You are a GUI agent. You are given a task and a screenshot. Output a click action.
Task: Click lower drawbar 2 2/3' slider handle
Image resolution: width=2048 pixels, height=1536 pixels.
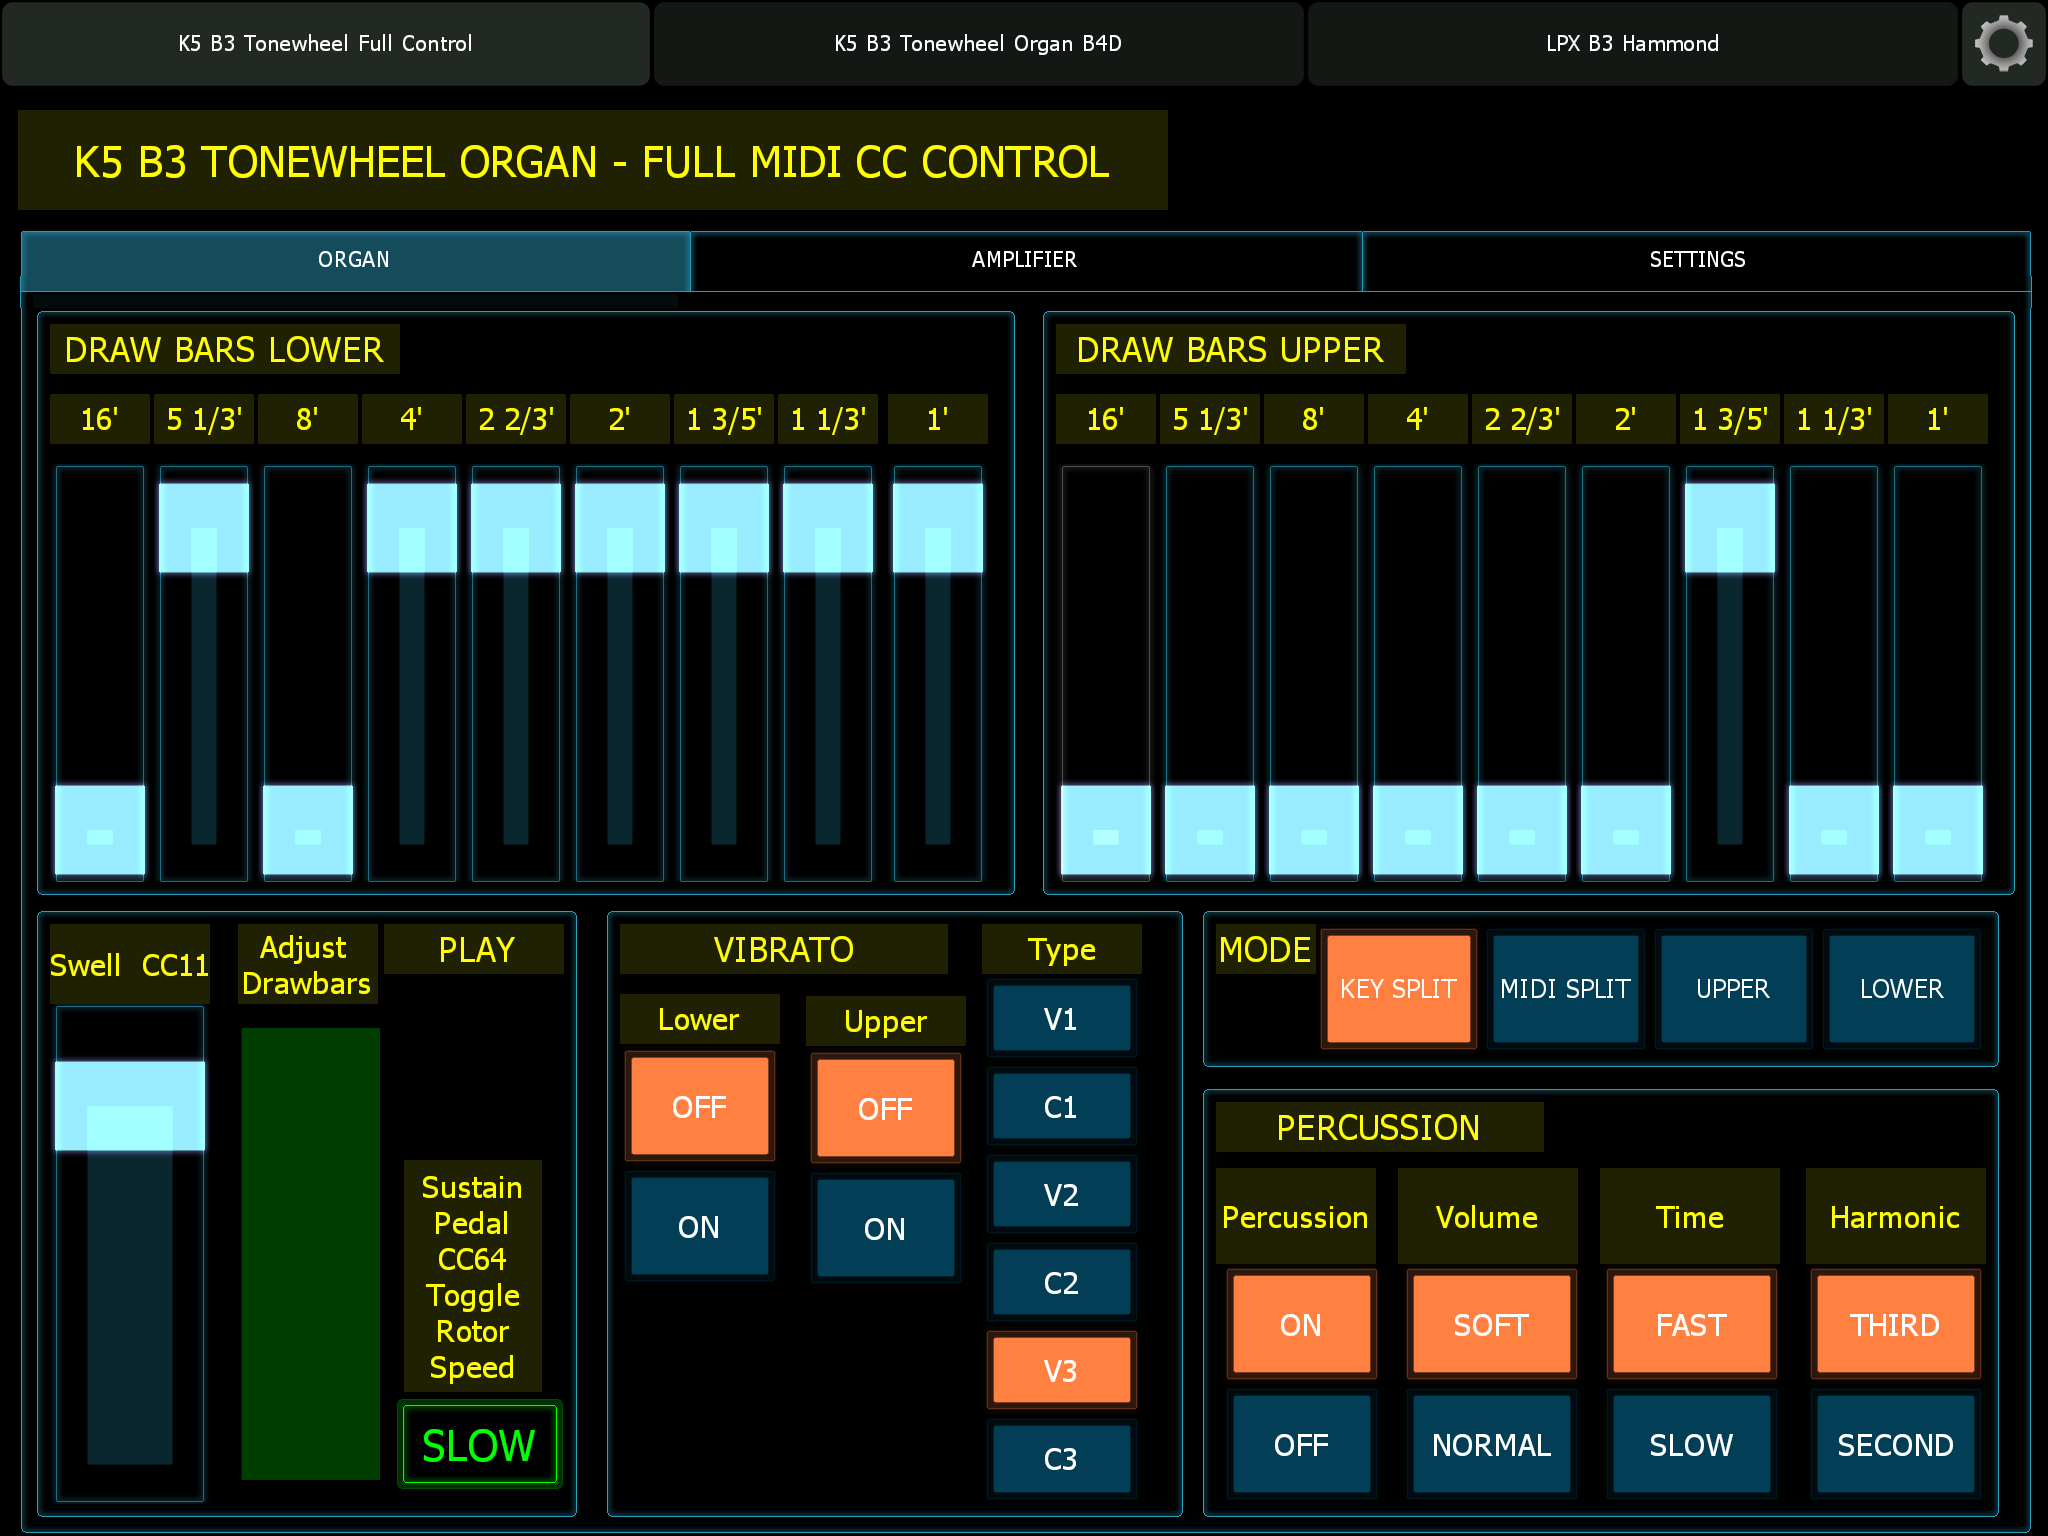pos(516,528)
